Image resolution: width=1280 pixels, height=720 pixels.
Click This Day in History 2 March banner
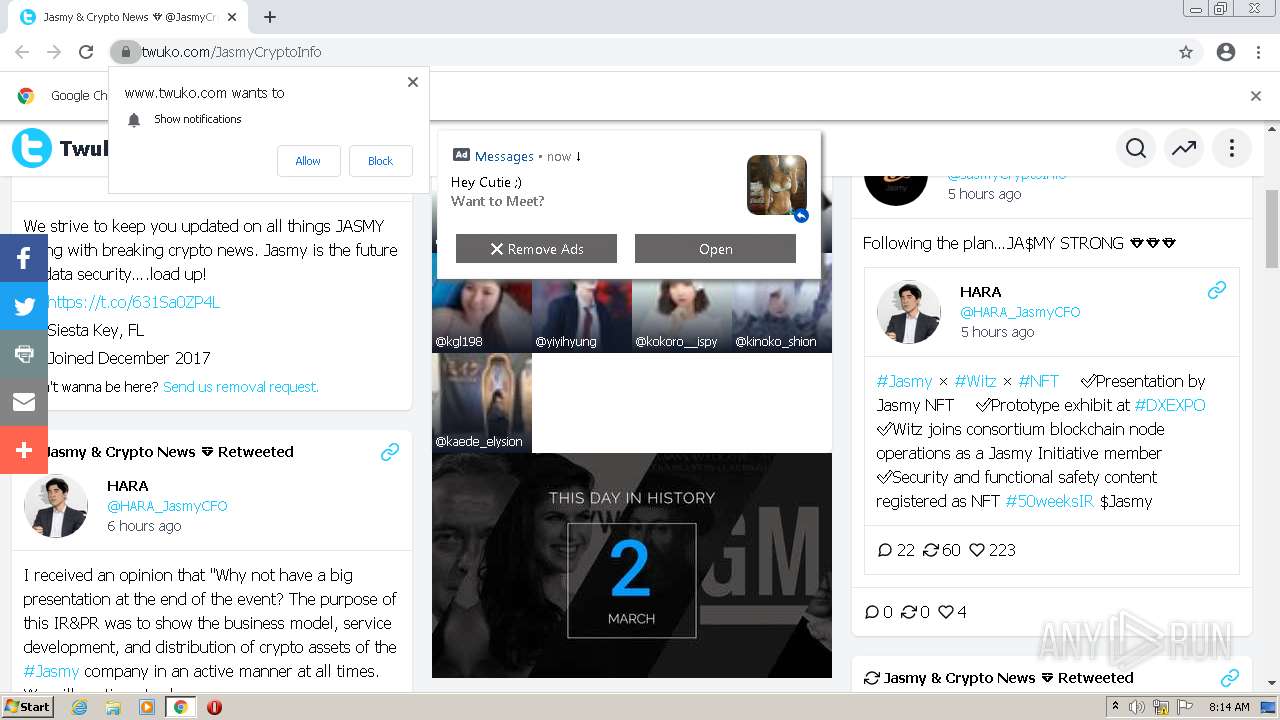632,566
